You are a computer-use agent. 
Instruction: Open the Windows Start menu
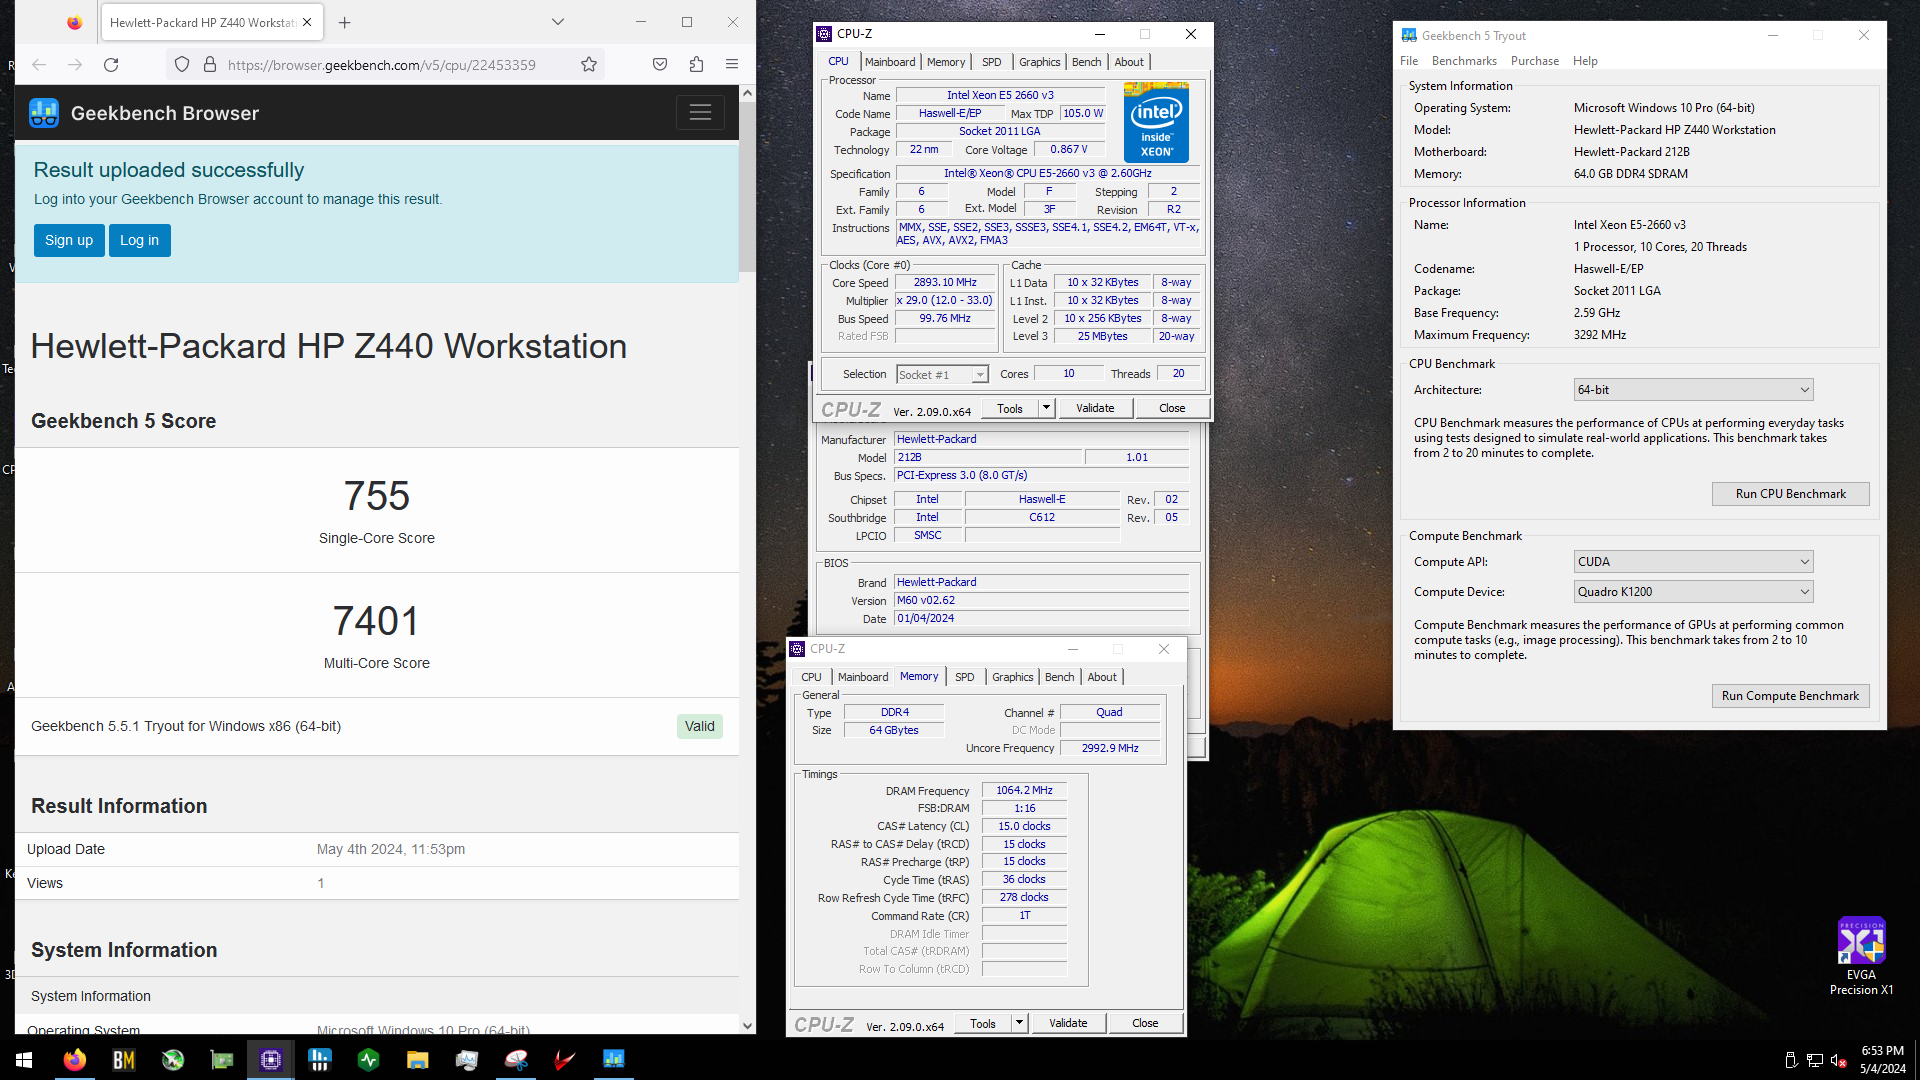pos(24,1060)
